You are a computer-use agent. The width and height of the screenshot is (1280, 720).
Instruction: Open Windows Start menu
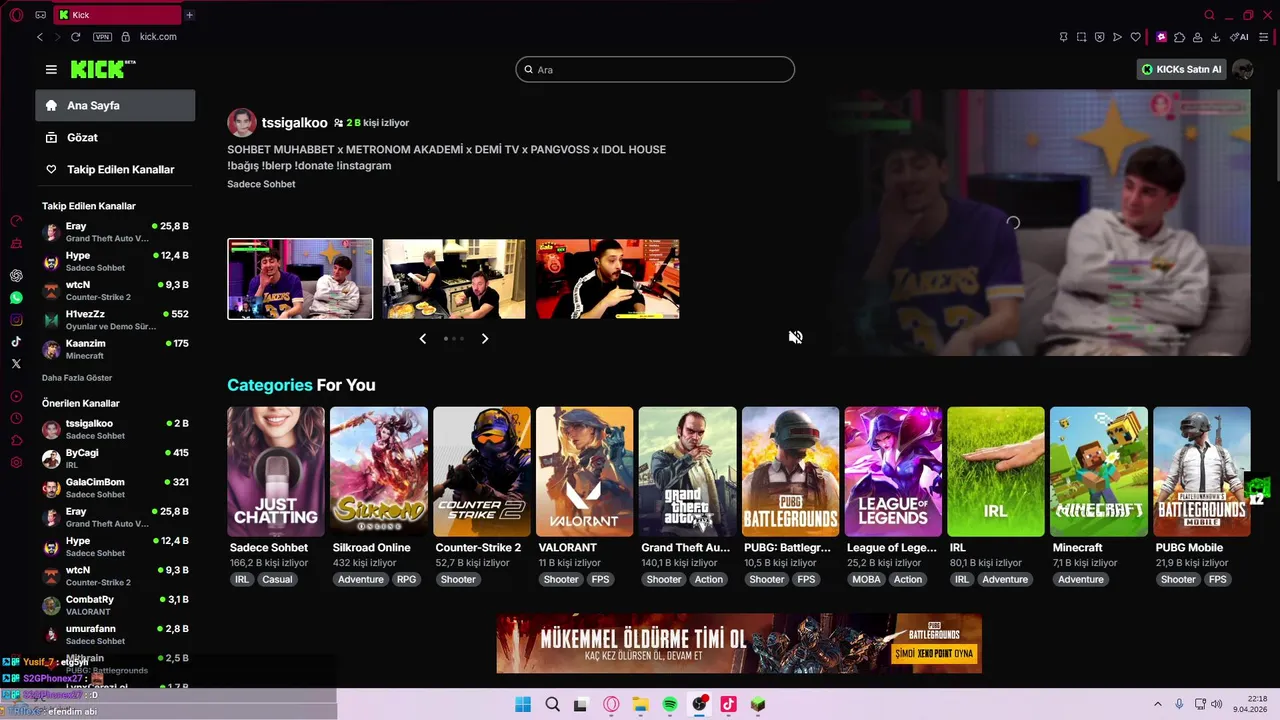pos(523,704)
